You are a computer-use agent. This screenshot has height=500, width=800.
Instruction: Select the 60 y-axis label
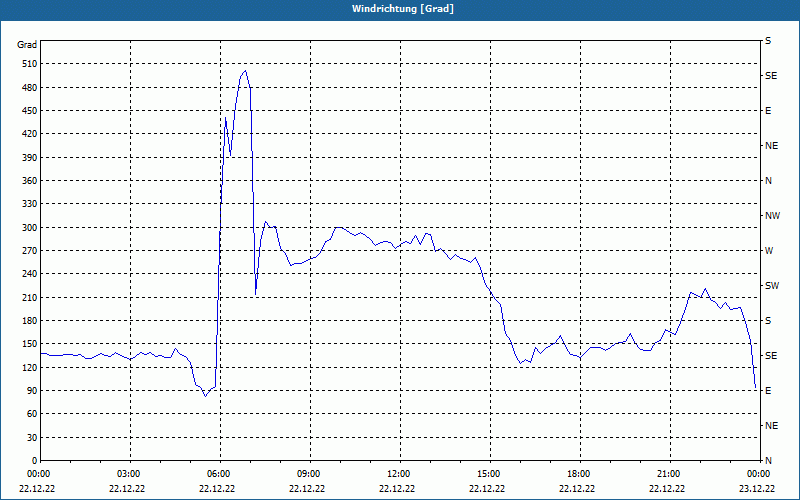33,414
